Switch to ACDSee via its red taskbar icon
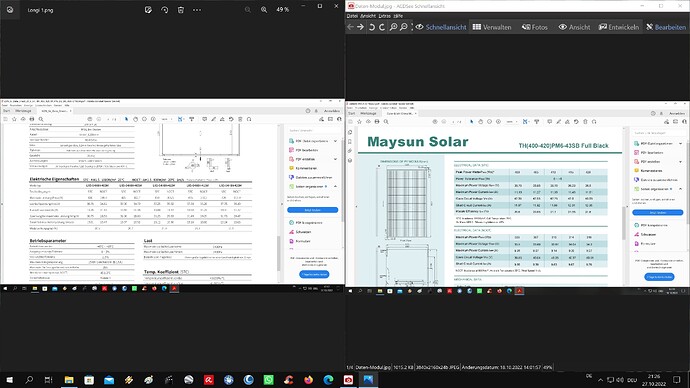The height and width of the screenshot is (388, 690). coord(349,379)
